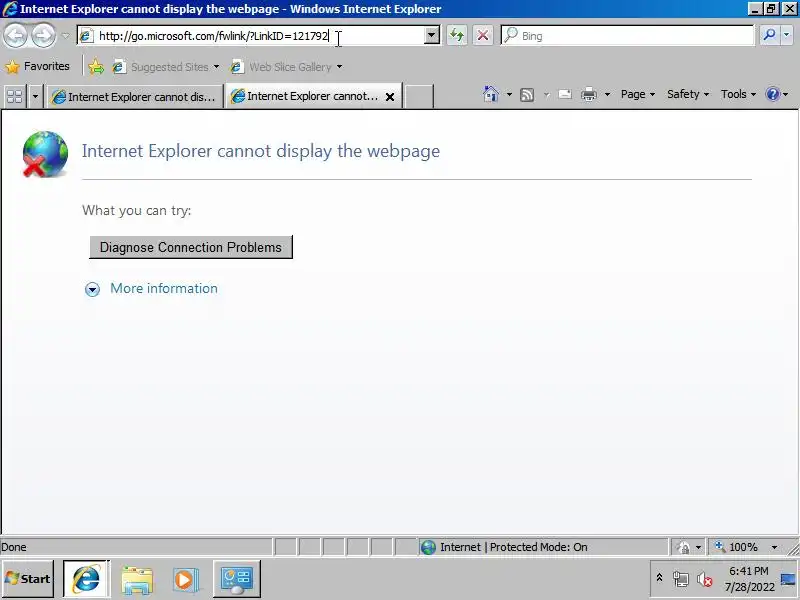
Task: Click the Refresh page icon
Action: pyautogui.click(x=457, y=36)
